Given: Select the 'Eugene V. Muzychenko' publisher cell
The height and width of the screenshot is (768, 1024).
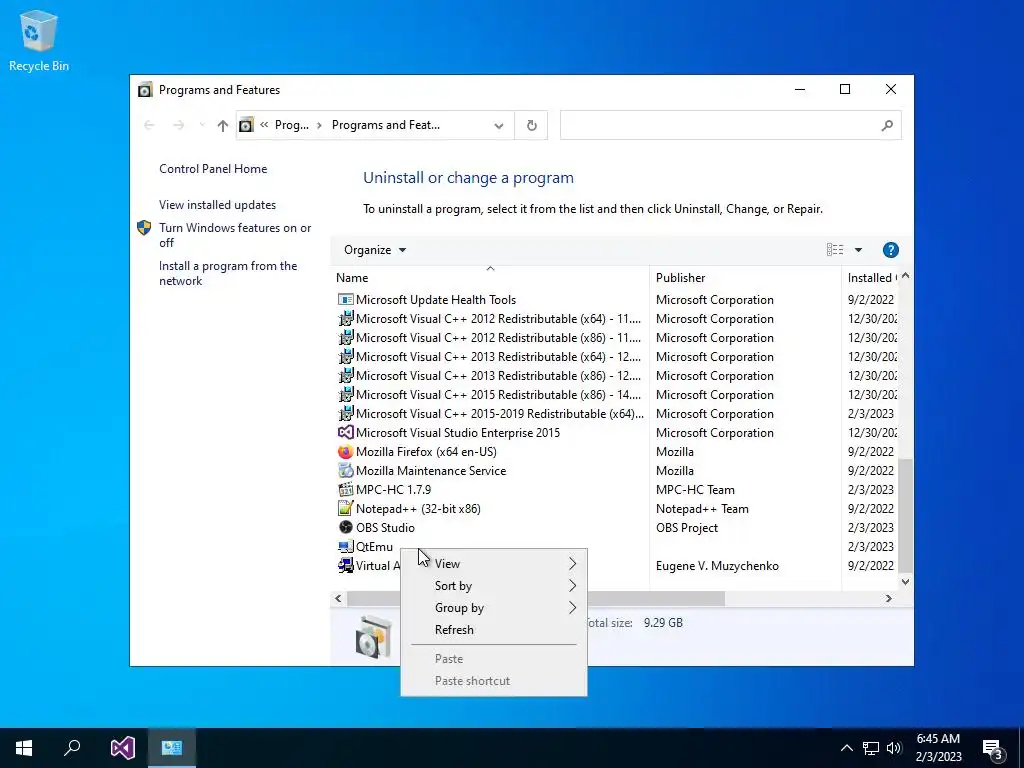Looking at the screenshot, I should 717,566.
